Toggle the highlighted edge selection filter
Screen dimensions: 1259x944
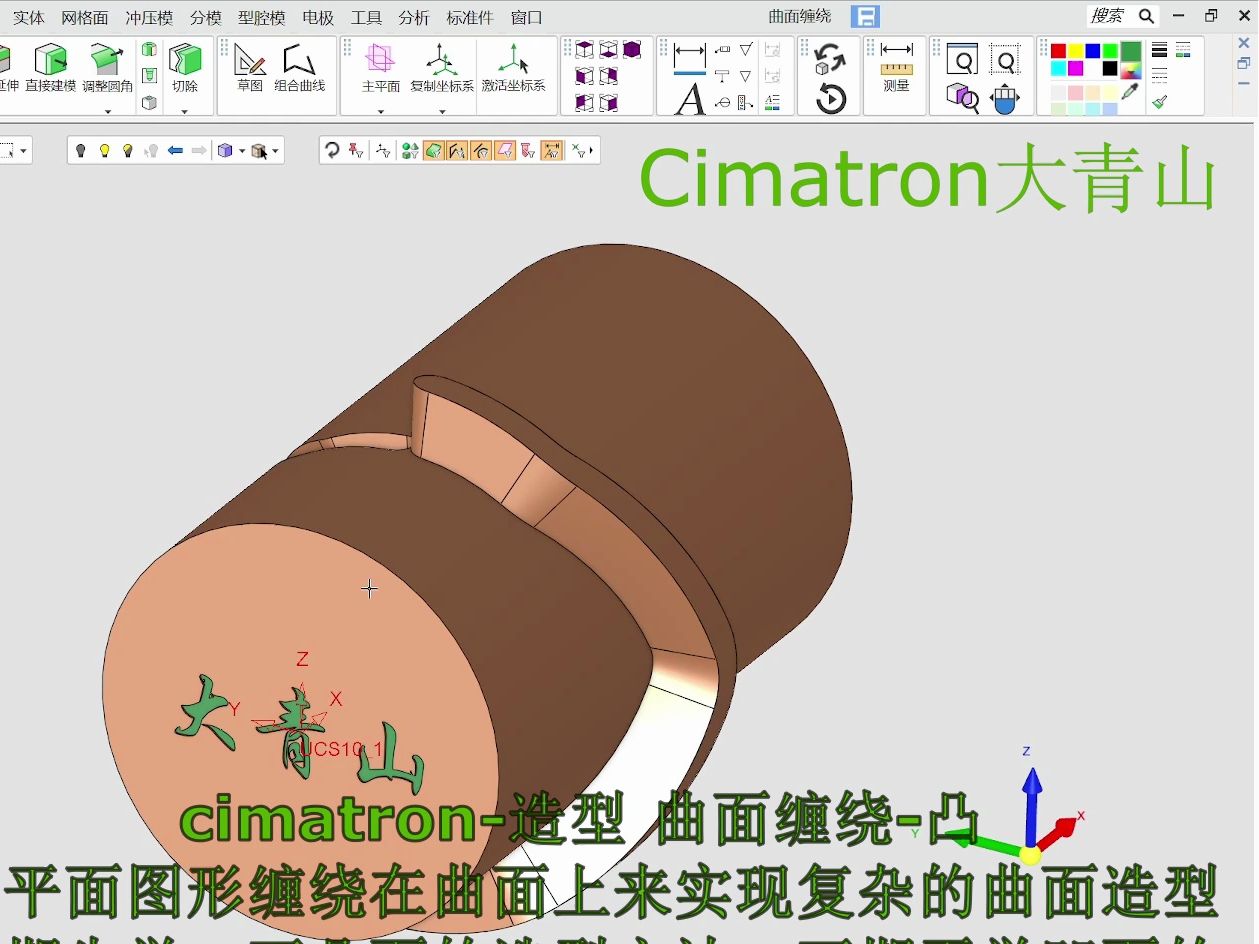457,151
